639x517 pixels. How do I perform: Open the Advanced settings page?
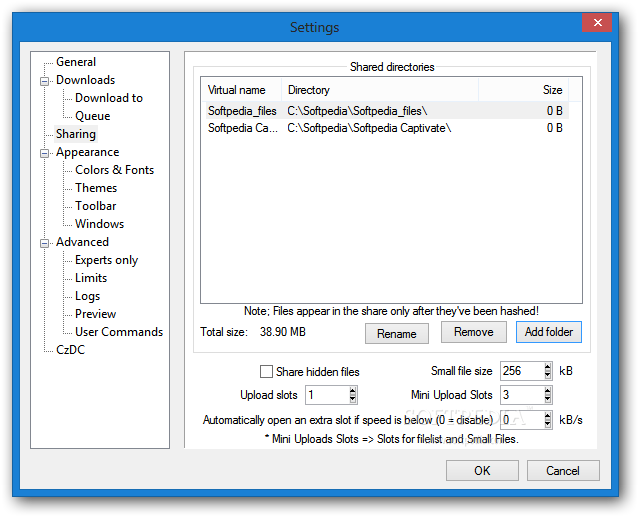point(82,242)
